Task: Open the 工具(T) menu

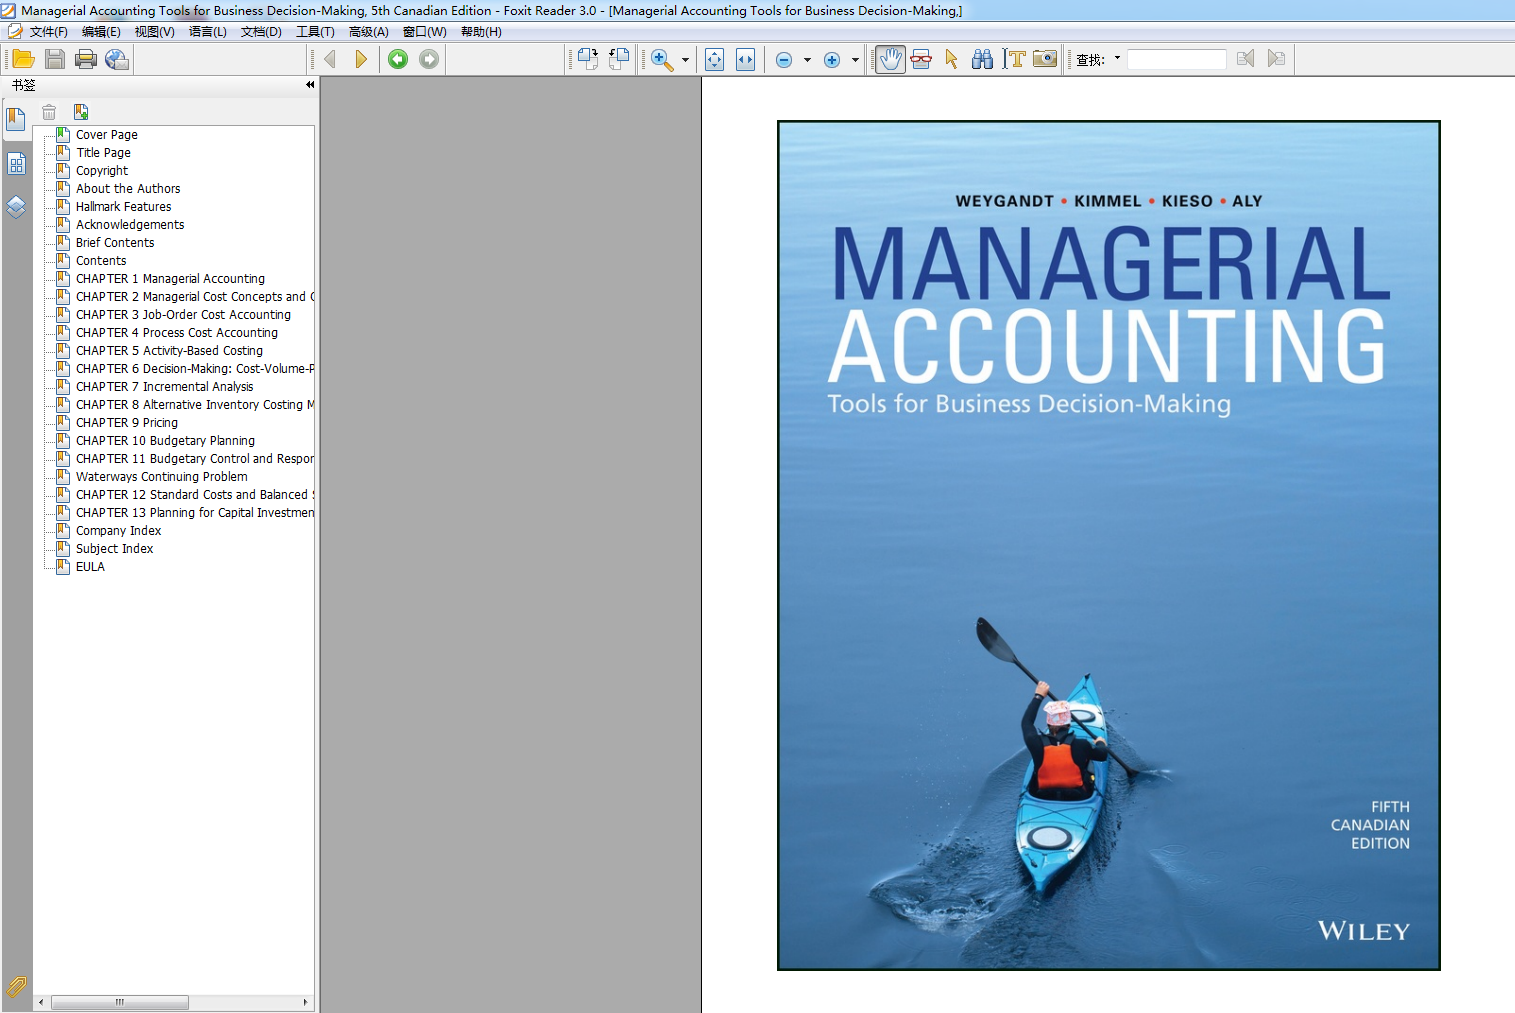Action: point(315,32)
